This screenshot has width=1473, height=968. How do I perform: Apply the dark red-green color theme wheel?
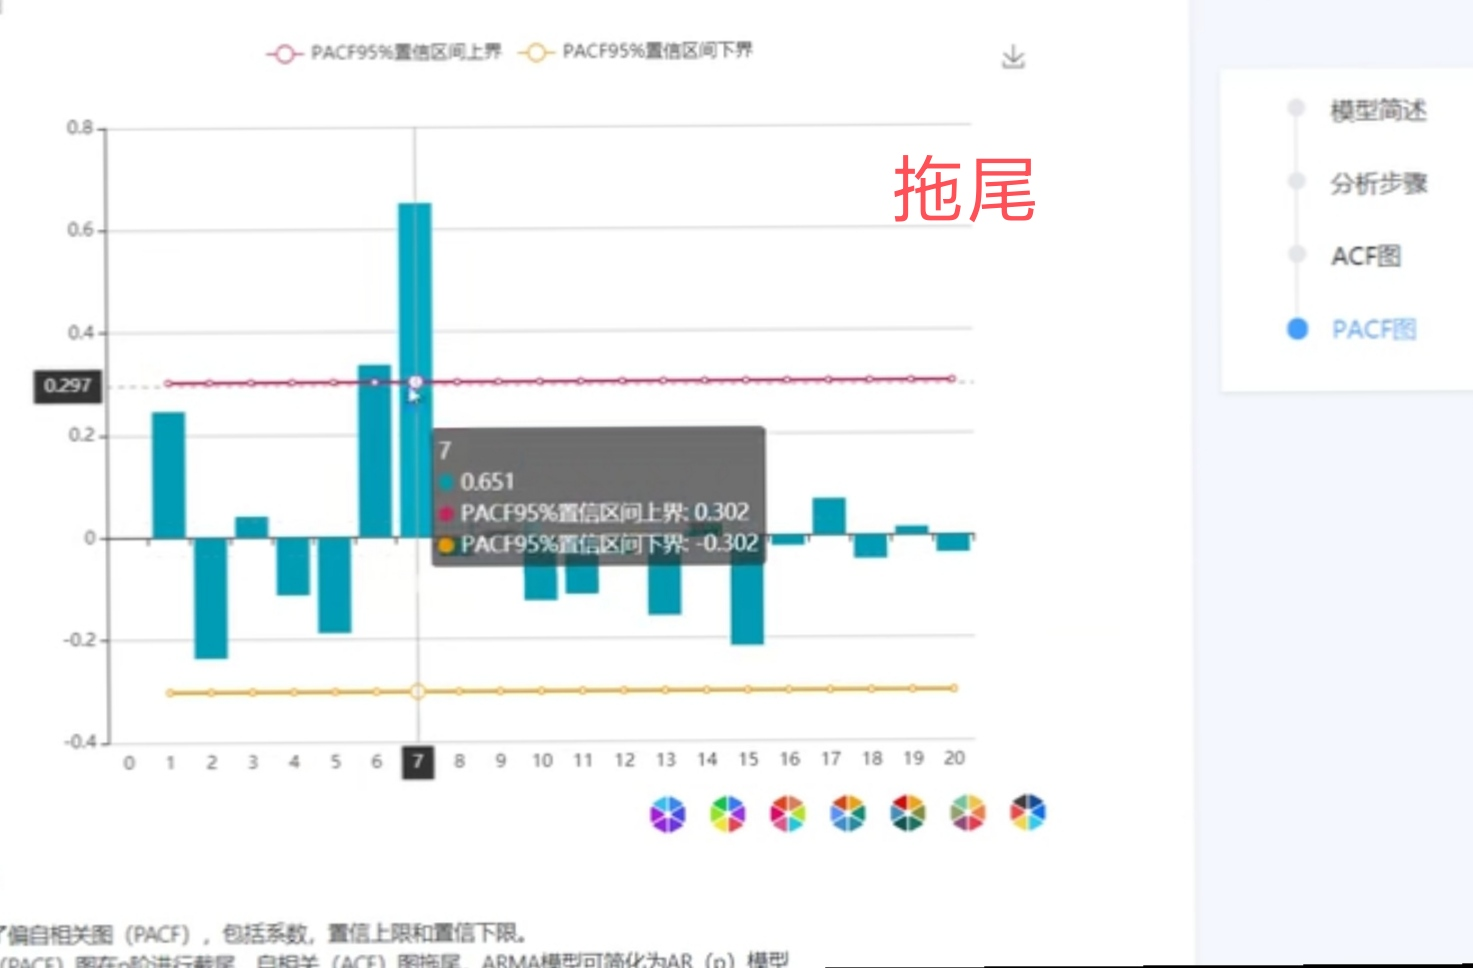pos(908,813)
